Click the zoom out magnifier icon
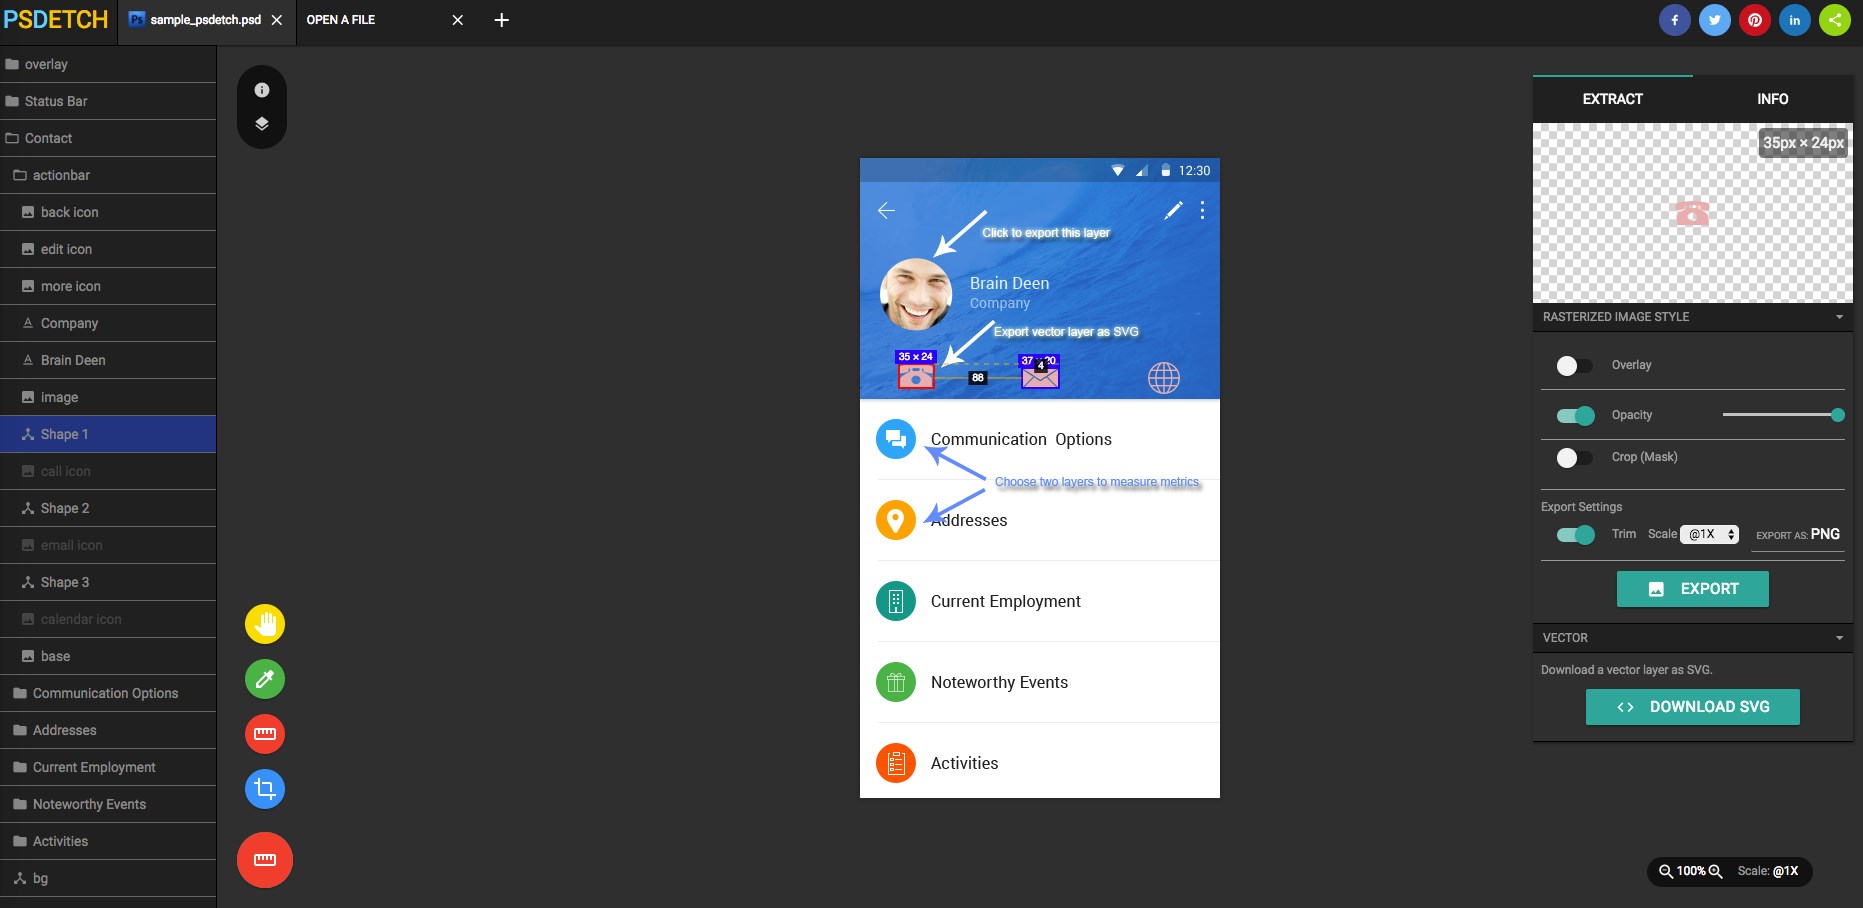Image resolution: width=1863 pixels, height=908 pixels. [x=1666, y=871]
